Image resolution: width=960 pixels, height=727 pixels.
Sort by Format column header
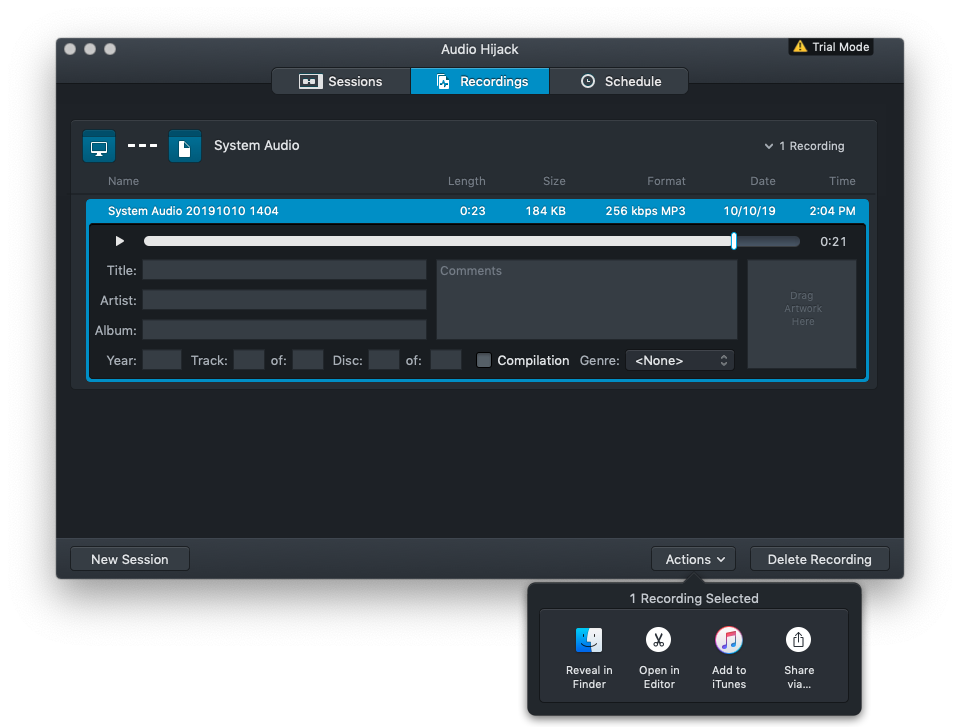(x=666, y=181)
